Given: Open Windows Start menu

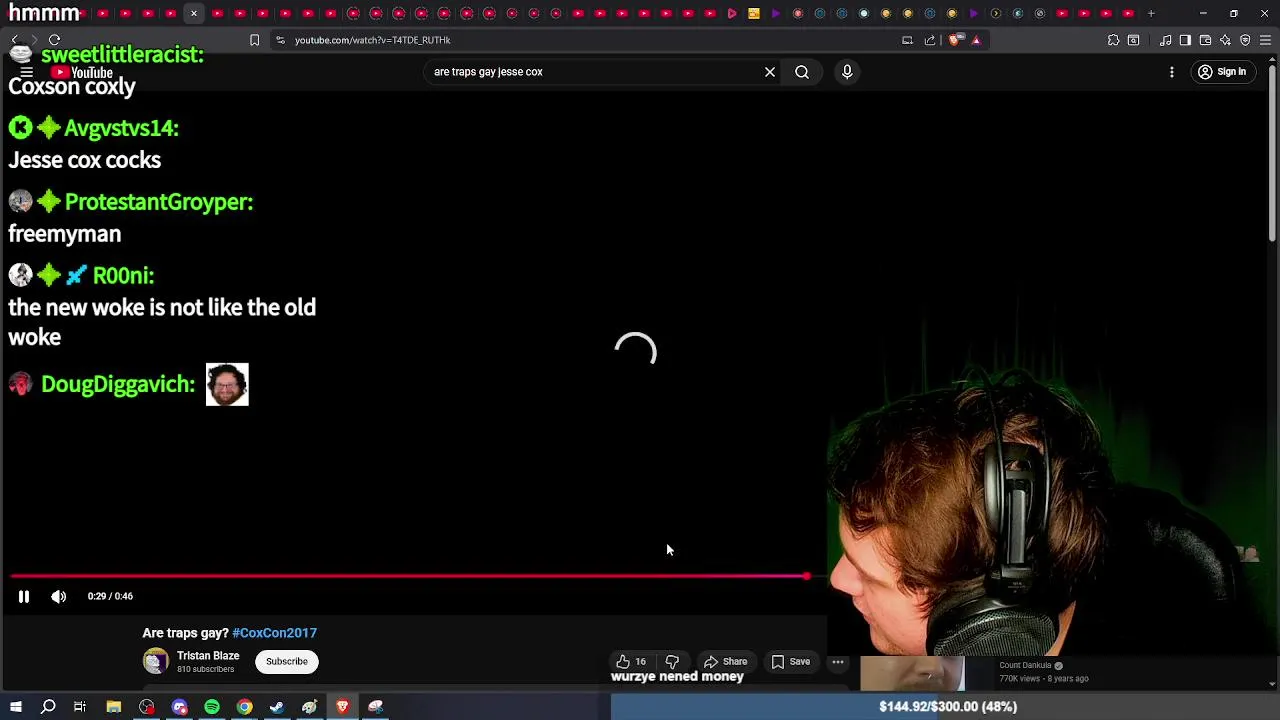Looking at the screenshot, I should pos(15,707).
